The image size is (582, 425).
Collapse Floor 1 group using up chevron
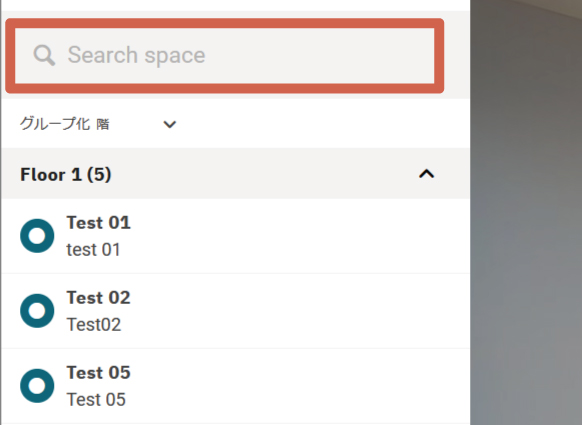[x=426, y=174]
